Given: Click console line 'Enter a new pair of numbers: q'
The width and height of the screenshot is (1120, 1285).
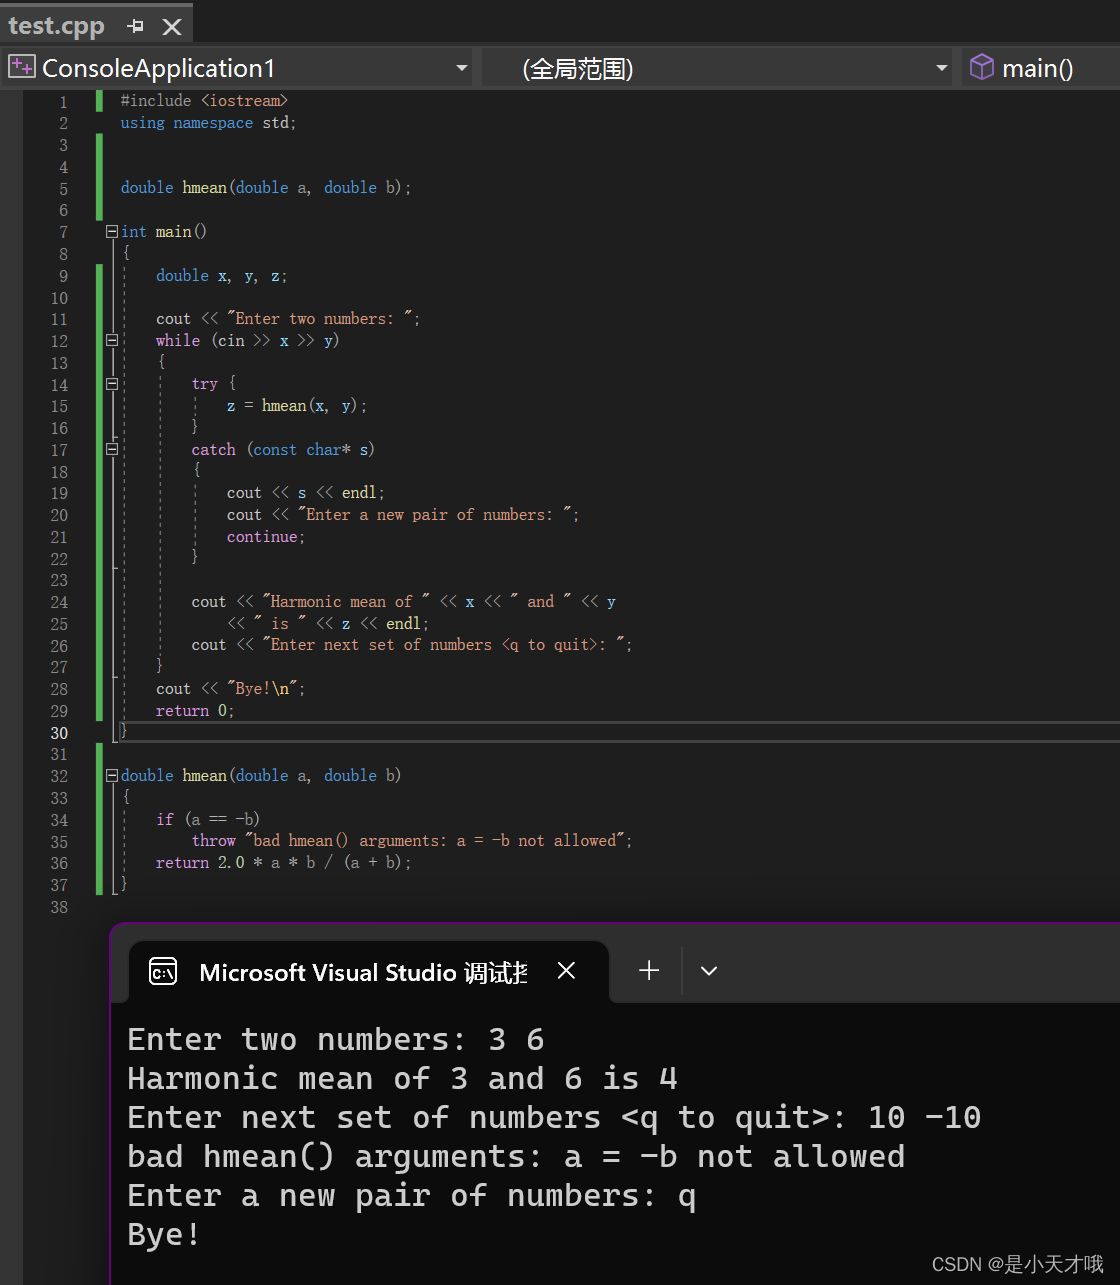Looking at the screenshot, I should pyautogui.click(x=412, y=1196).
